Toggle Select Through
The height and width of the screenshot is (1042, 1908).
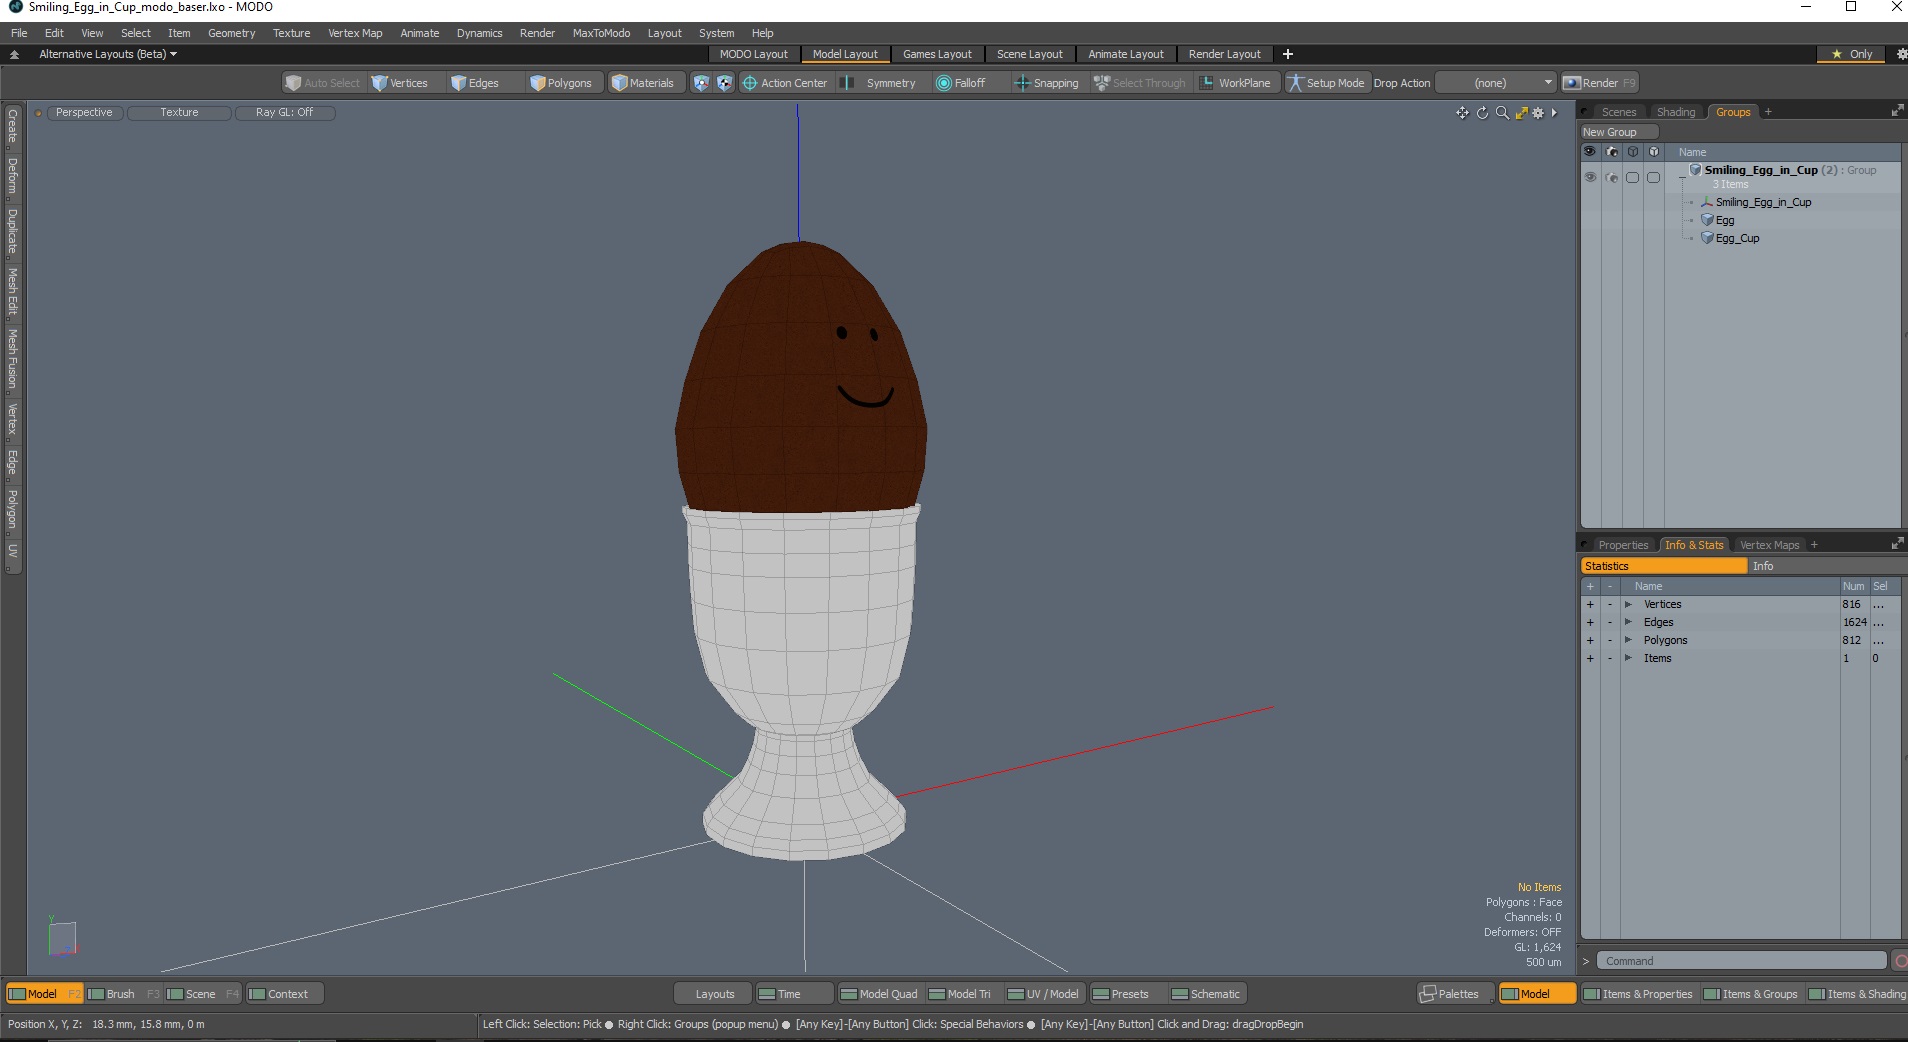(x=1140, y=83)
